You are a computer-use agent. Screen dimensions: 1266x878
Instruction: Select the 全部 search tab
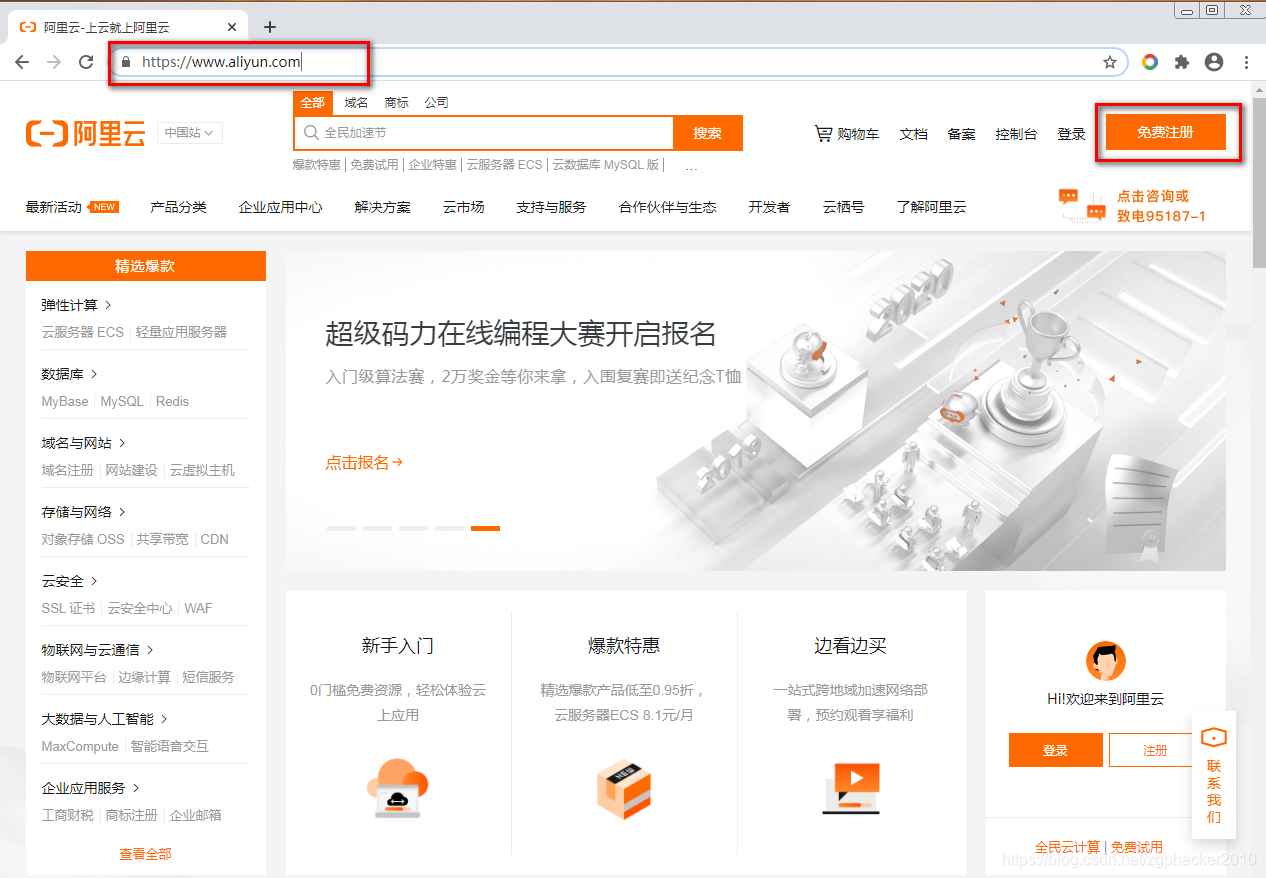click(313, 103)
